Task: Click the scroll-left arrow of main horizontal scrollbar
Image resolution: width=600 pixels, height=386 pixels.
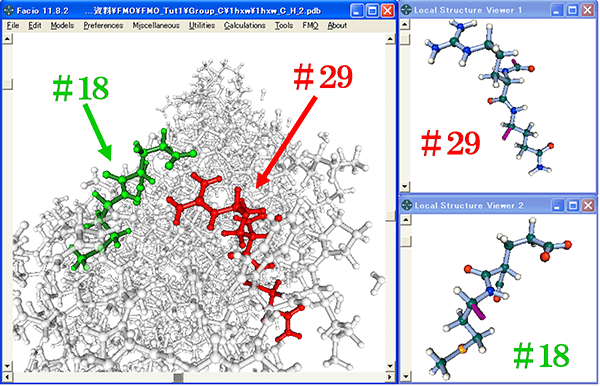Action: coord(7,378)
